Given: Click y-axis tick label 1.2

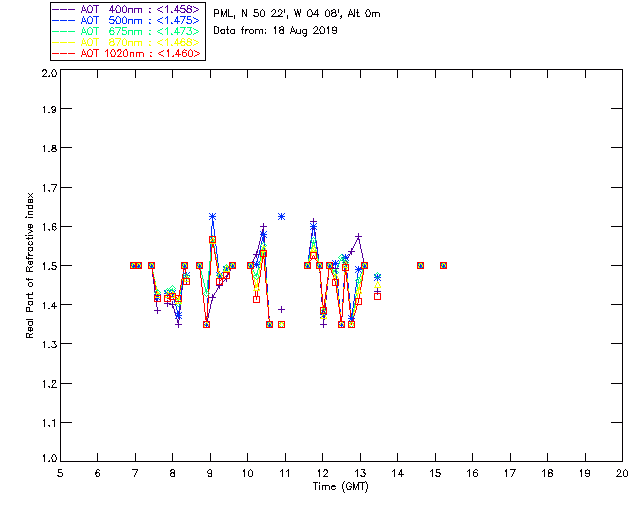Looking at the screenshot, I should [49, 384].
